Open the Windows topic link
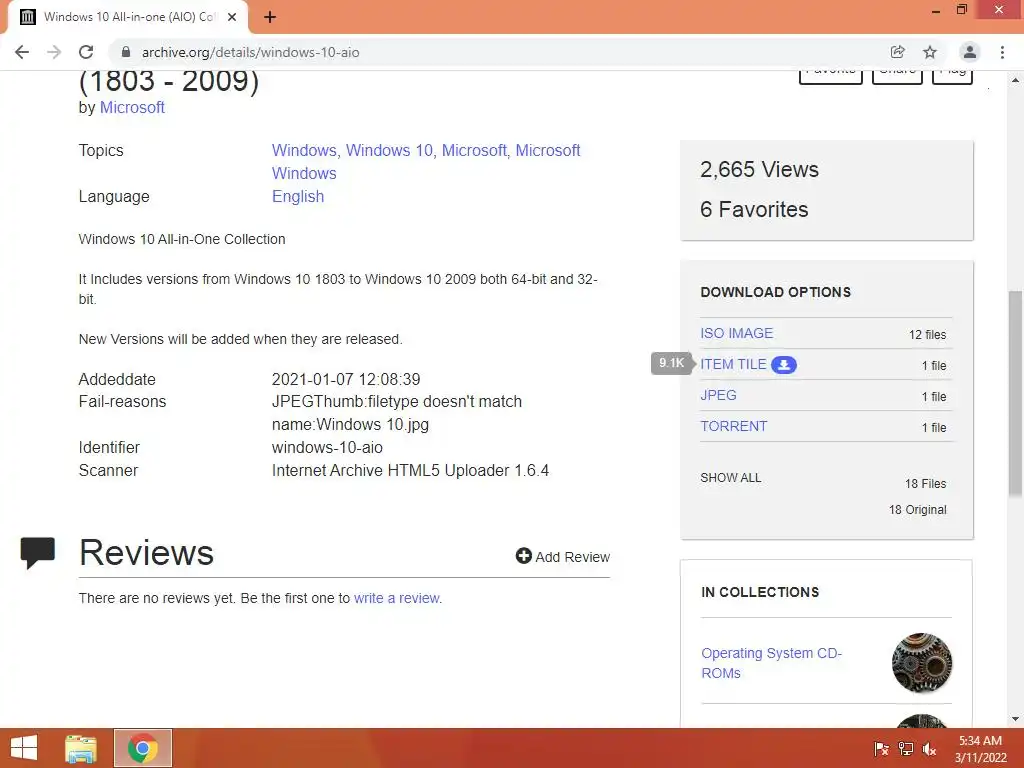The height and width of the screenshot is (768, 1024). tap(304, 150)
